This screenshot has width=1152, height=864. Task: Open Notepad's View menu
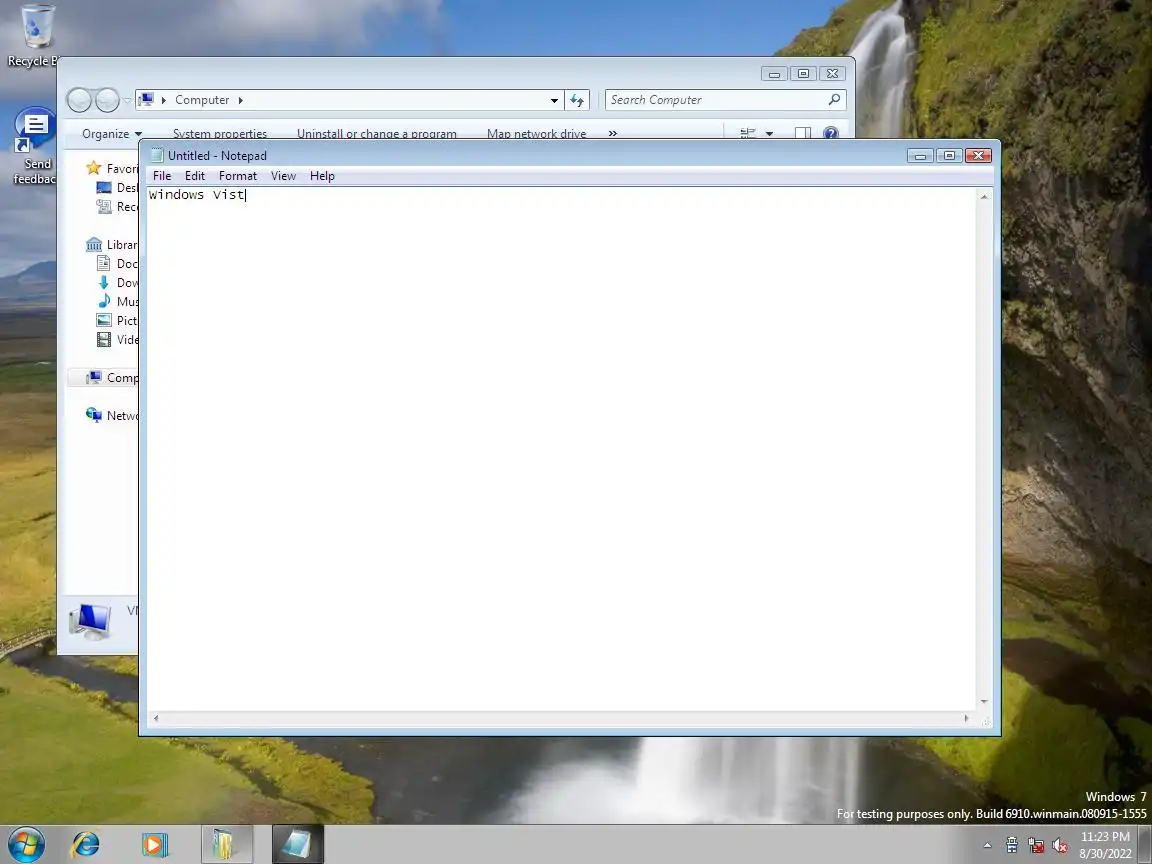(x=283, y=176)
